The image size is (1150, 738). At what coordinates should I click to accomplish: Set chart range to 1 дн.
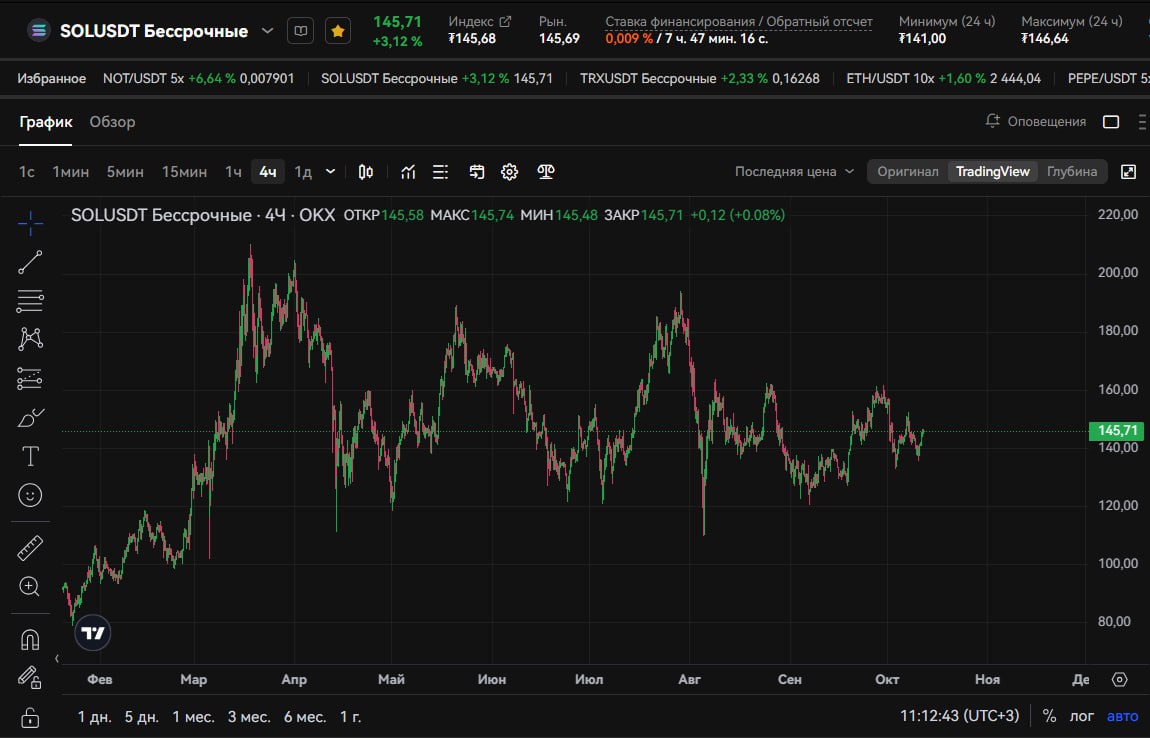tap(95, 717)
